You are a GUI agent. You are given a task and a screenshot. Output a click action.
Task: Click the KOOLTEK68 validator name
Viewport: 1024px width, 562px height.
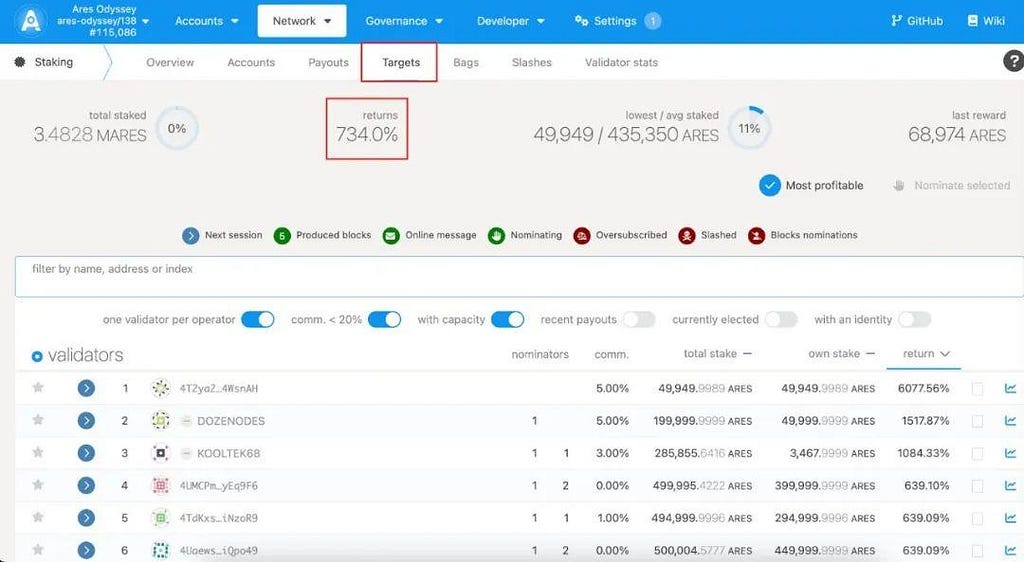tap(229, 453)
